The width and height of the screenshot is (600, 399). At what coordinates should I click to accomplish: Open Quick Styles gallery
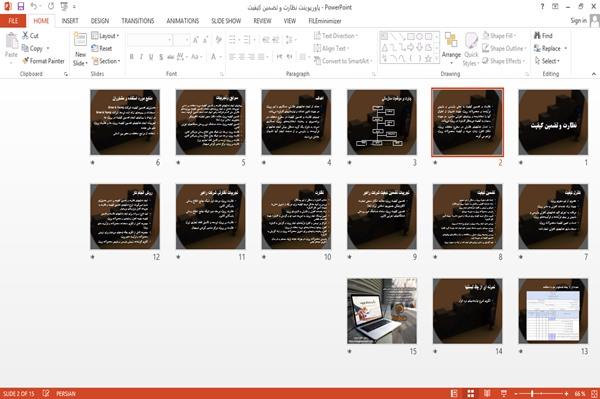pyautogui.click(x=471, y=49)
